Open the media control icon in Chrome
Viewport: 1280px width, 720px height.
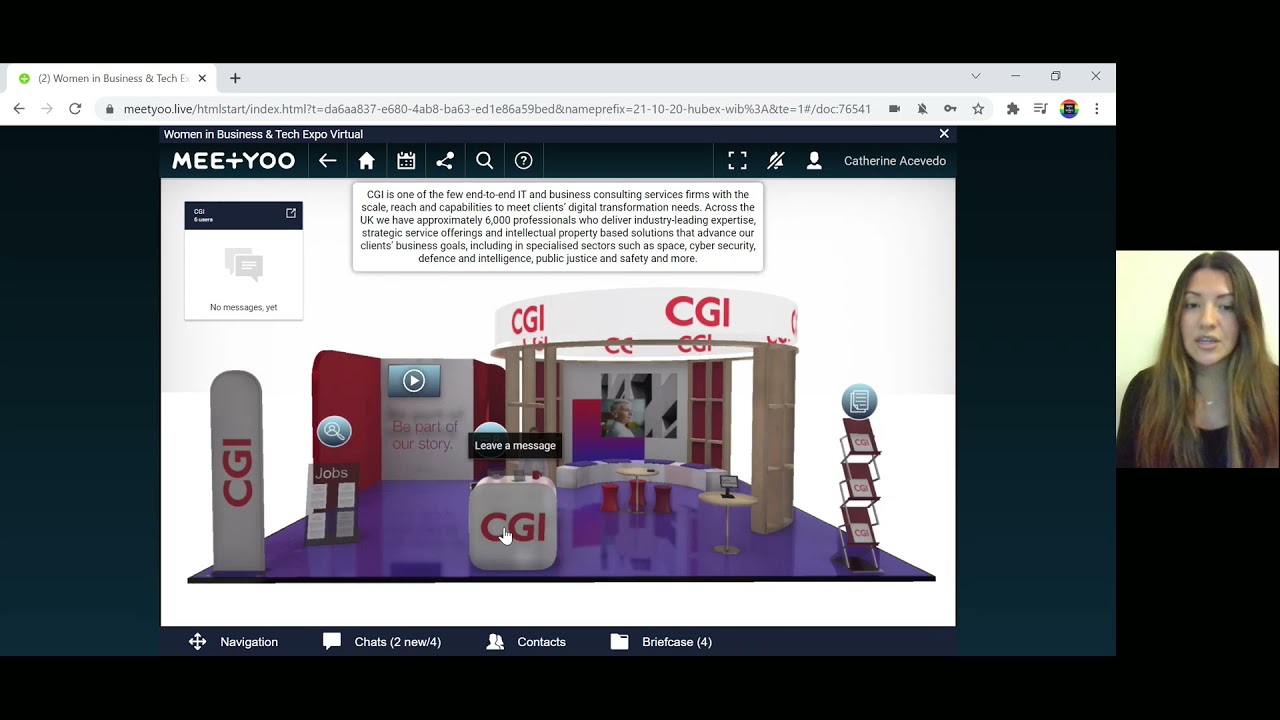pyautogui.click(x=1041, y=109)
